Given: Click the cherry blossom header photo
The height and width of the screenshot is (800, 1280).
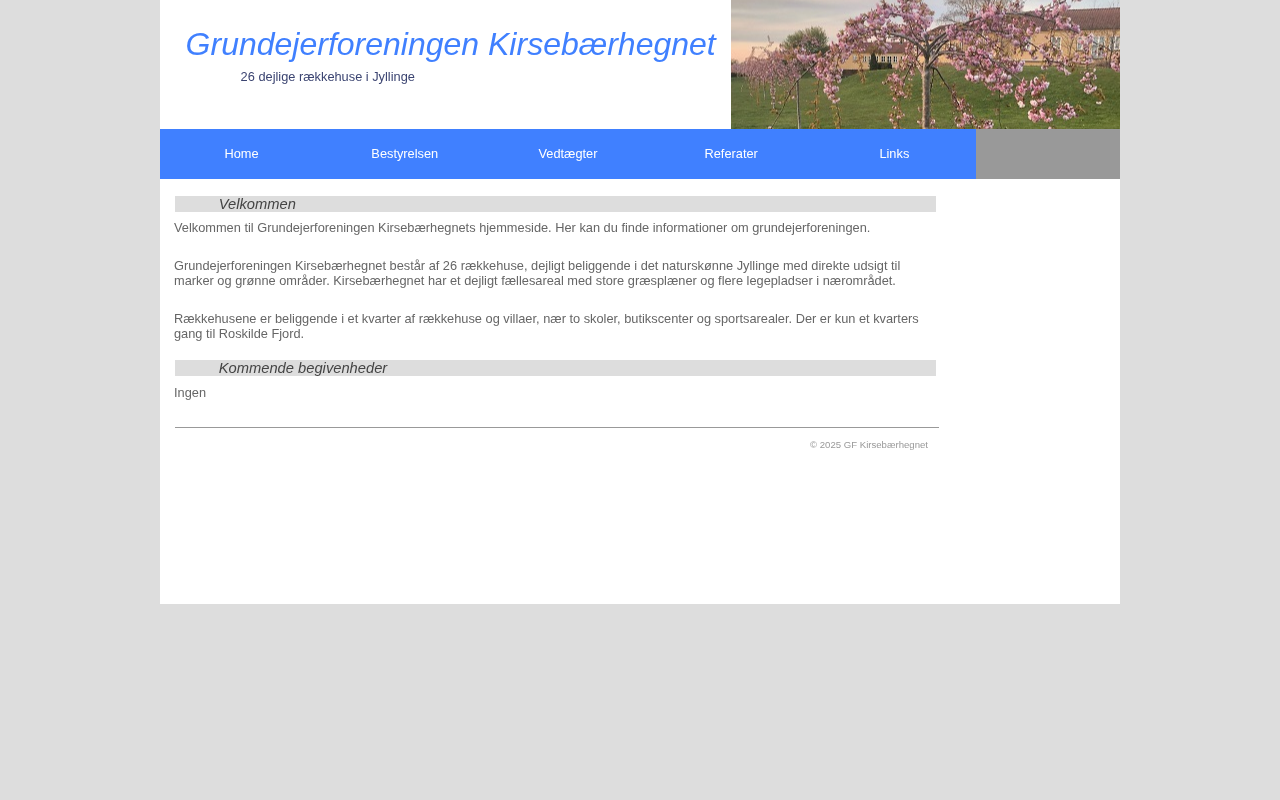Looking at the screenshot, I should click(925, 64).
